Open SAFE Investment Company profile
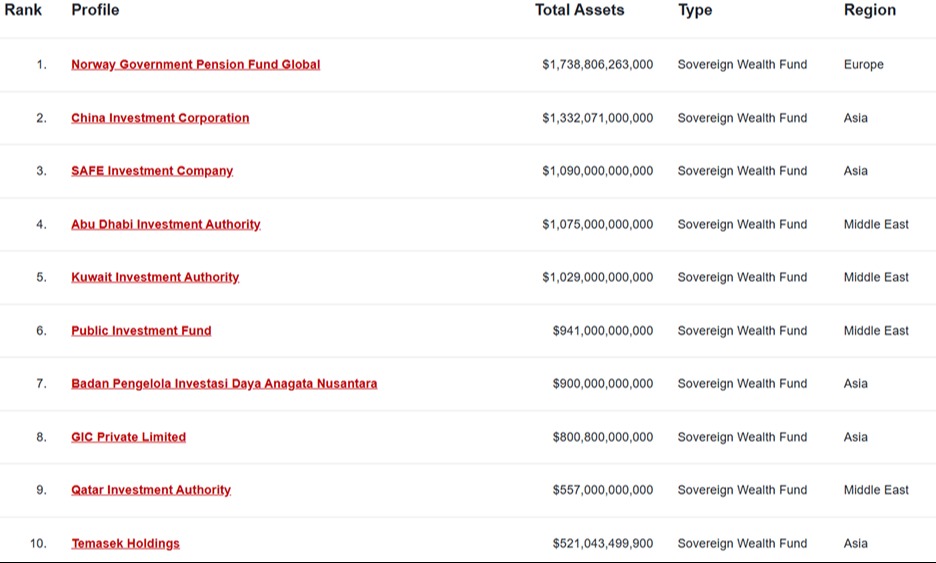The height and width of the screenshot is (563, 936). (x=152, y=171)
